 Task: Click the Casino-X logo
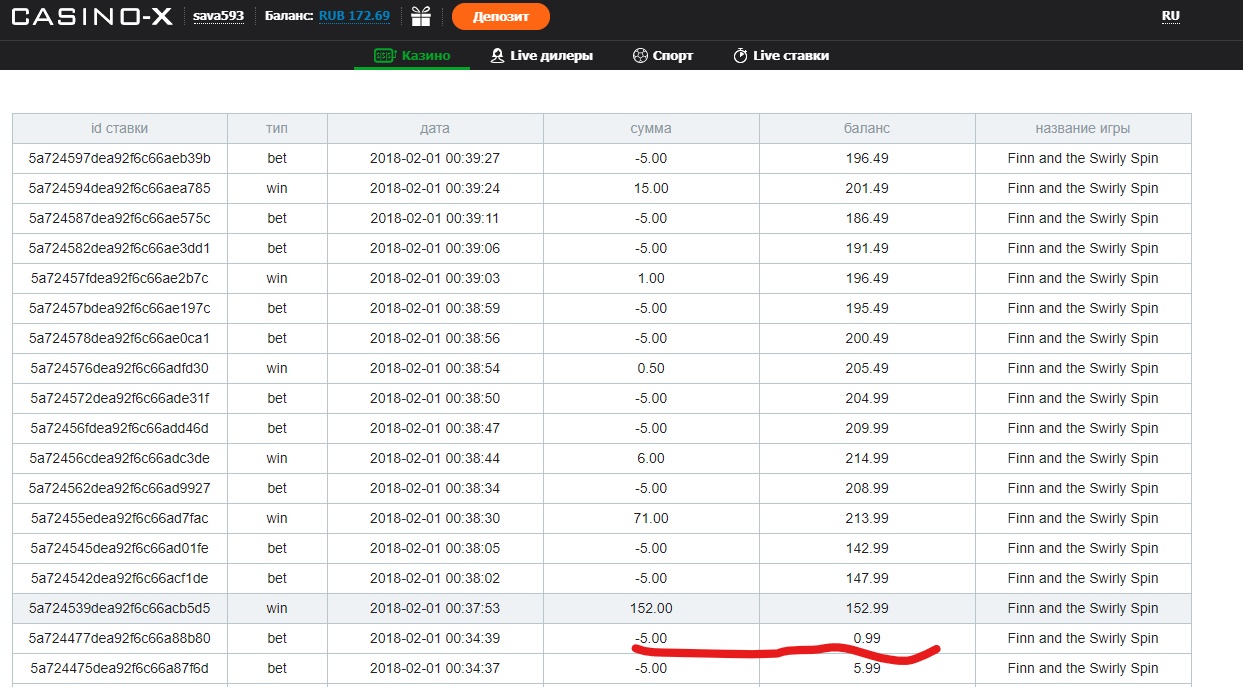[x=92, y=16]
